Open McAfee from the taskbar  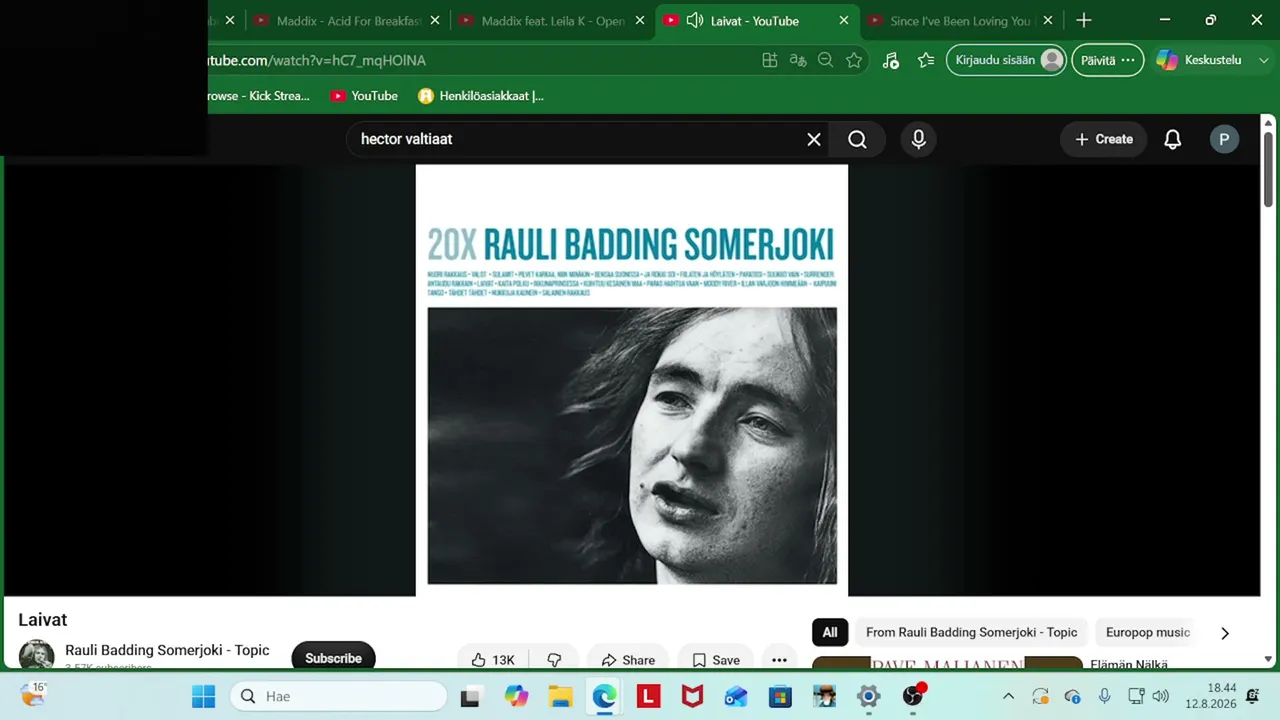pyautogui.click(x=692, y=696)
